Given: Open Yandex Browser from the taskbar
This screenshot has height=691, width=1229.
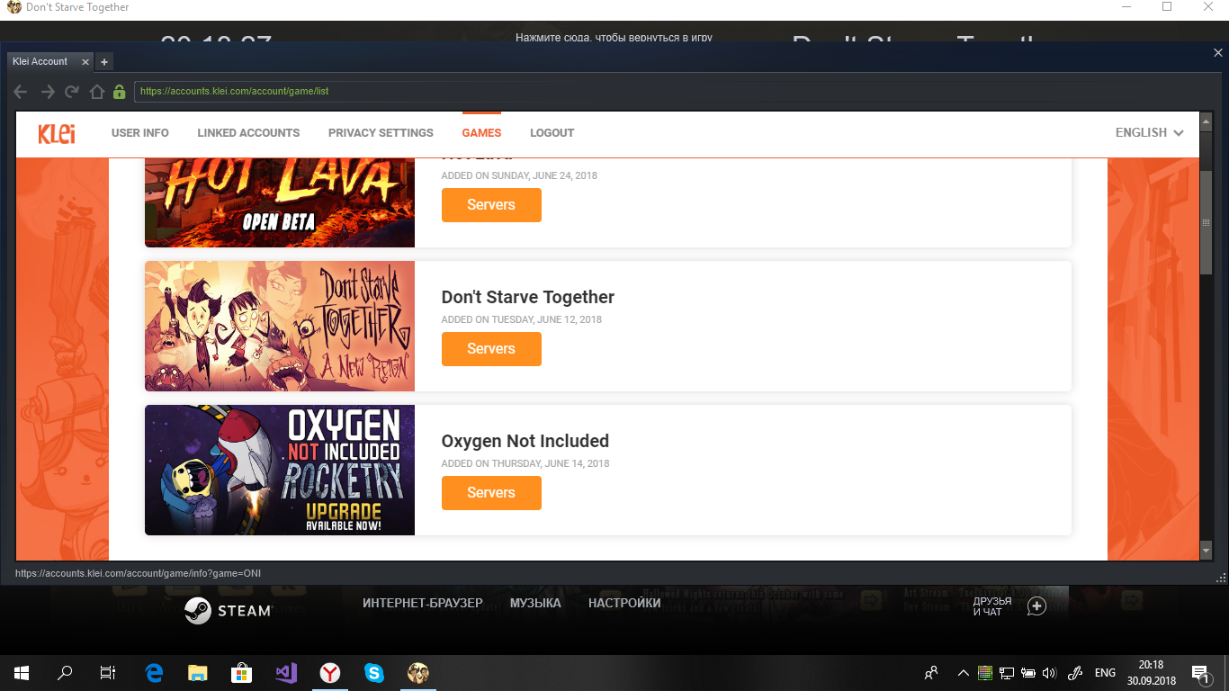Looking at the screenshot, I should (330, 673).
